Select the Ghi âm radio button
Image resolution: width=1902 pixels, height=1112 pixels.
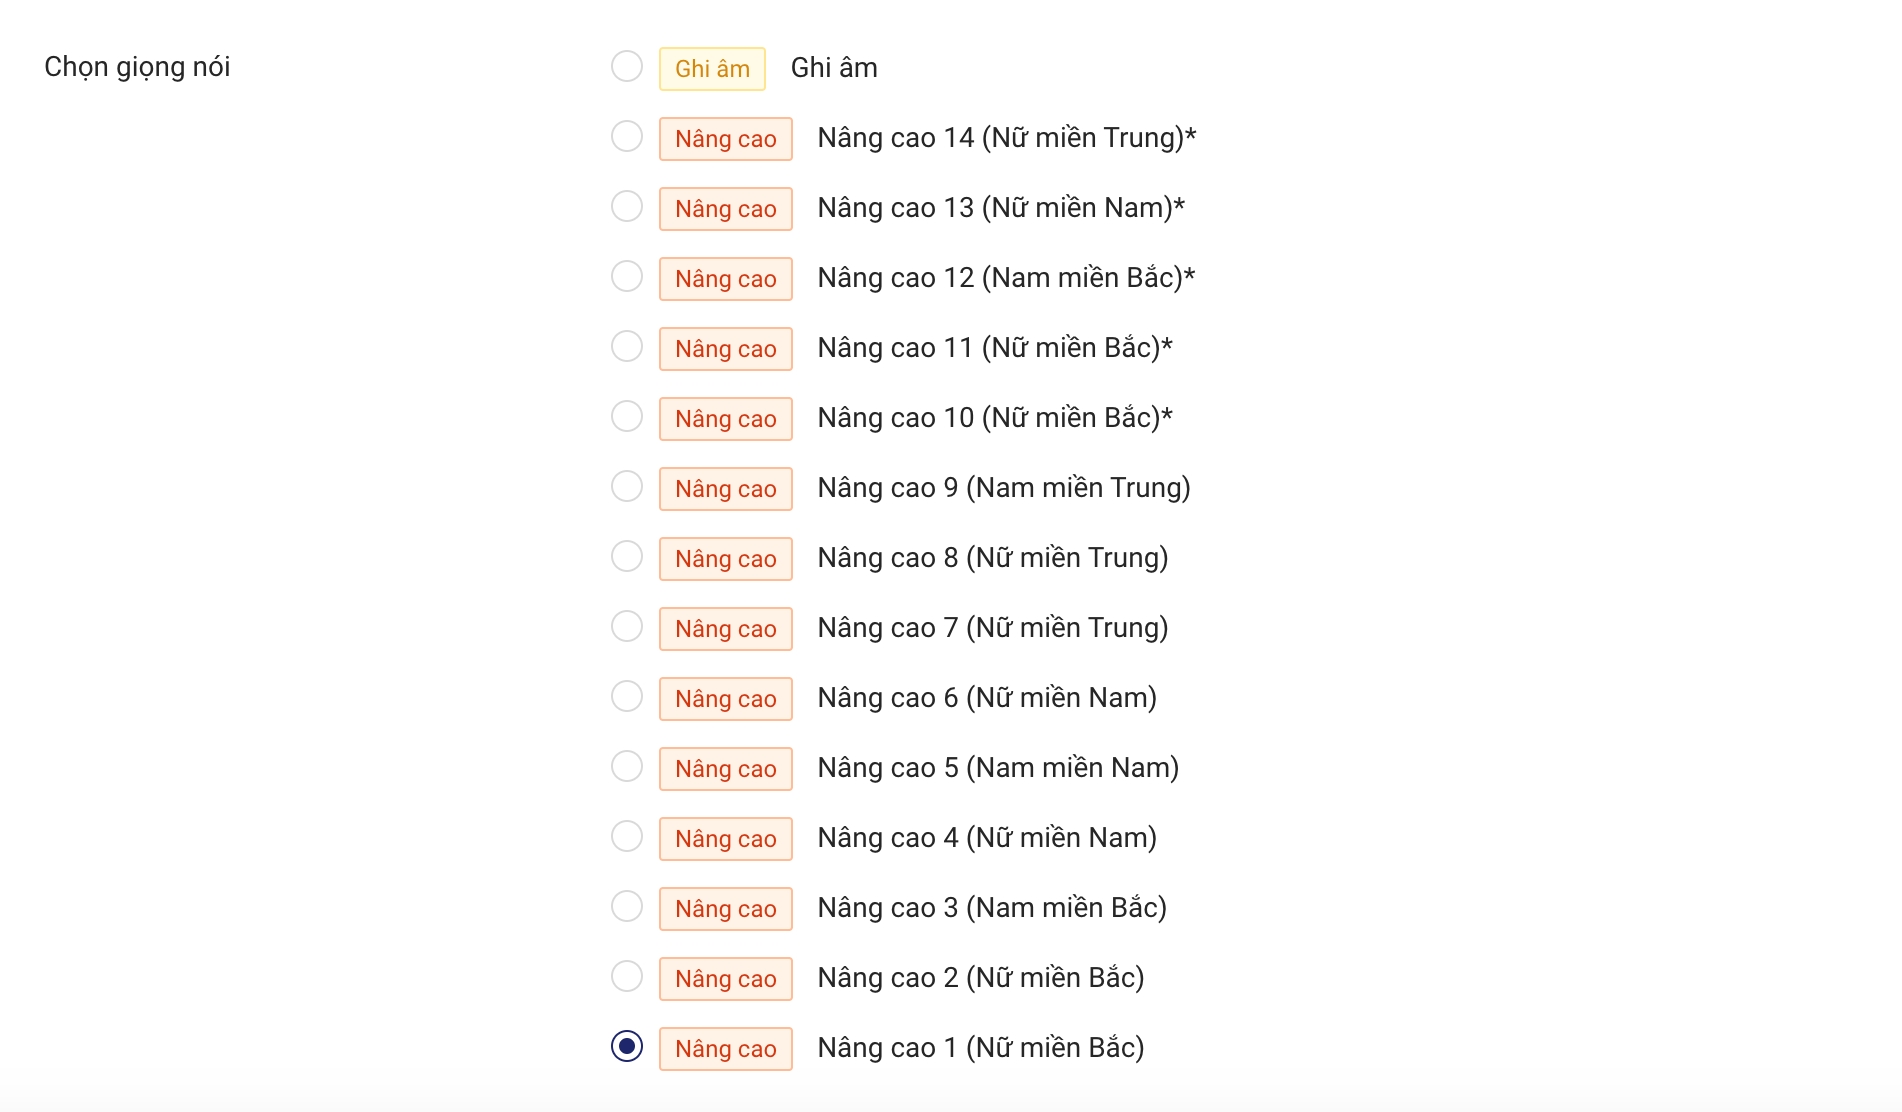point(627,67)
